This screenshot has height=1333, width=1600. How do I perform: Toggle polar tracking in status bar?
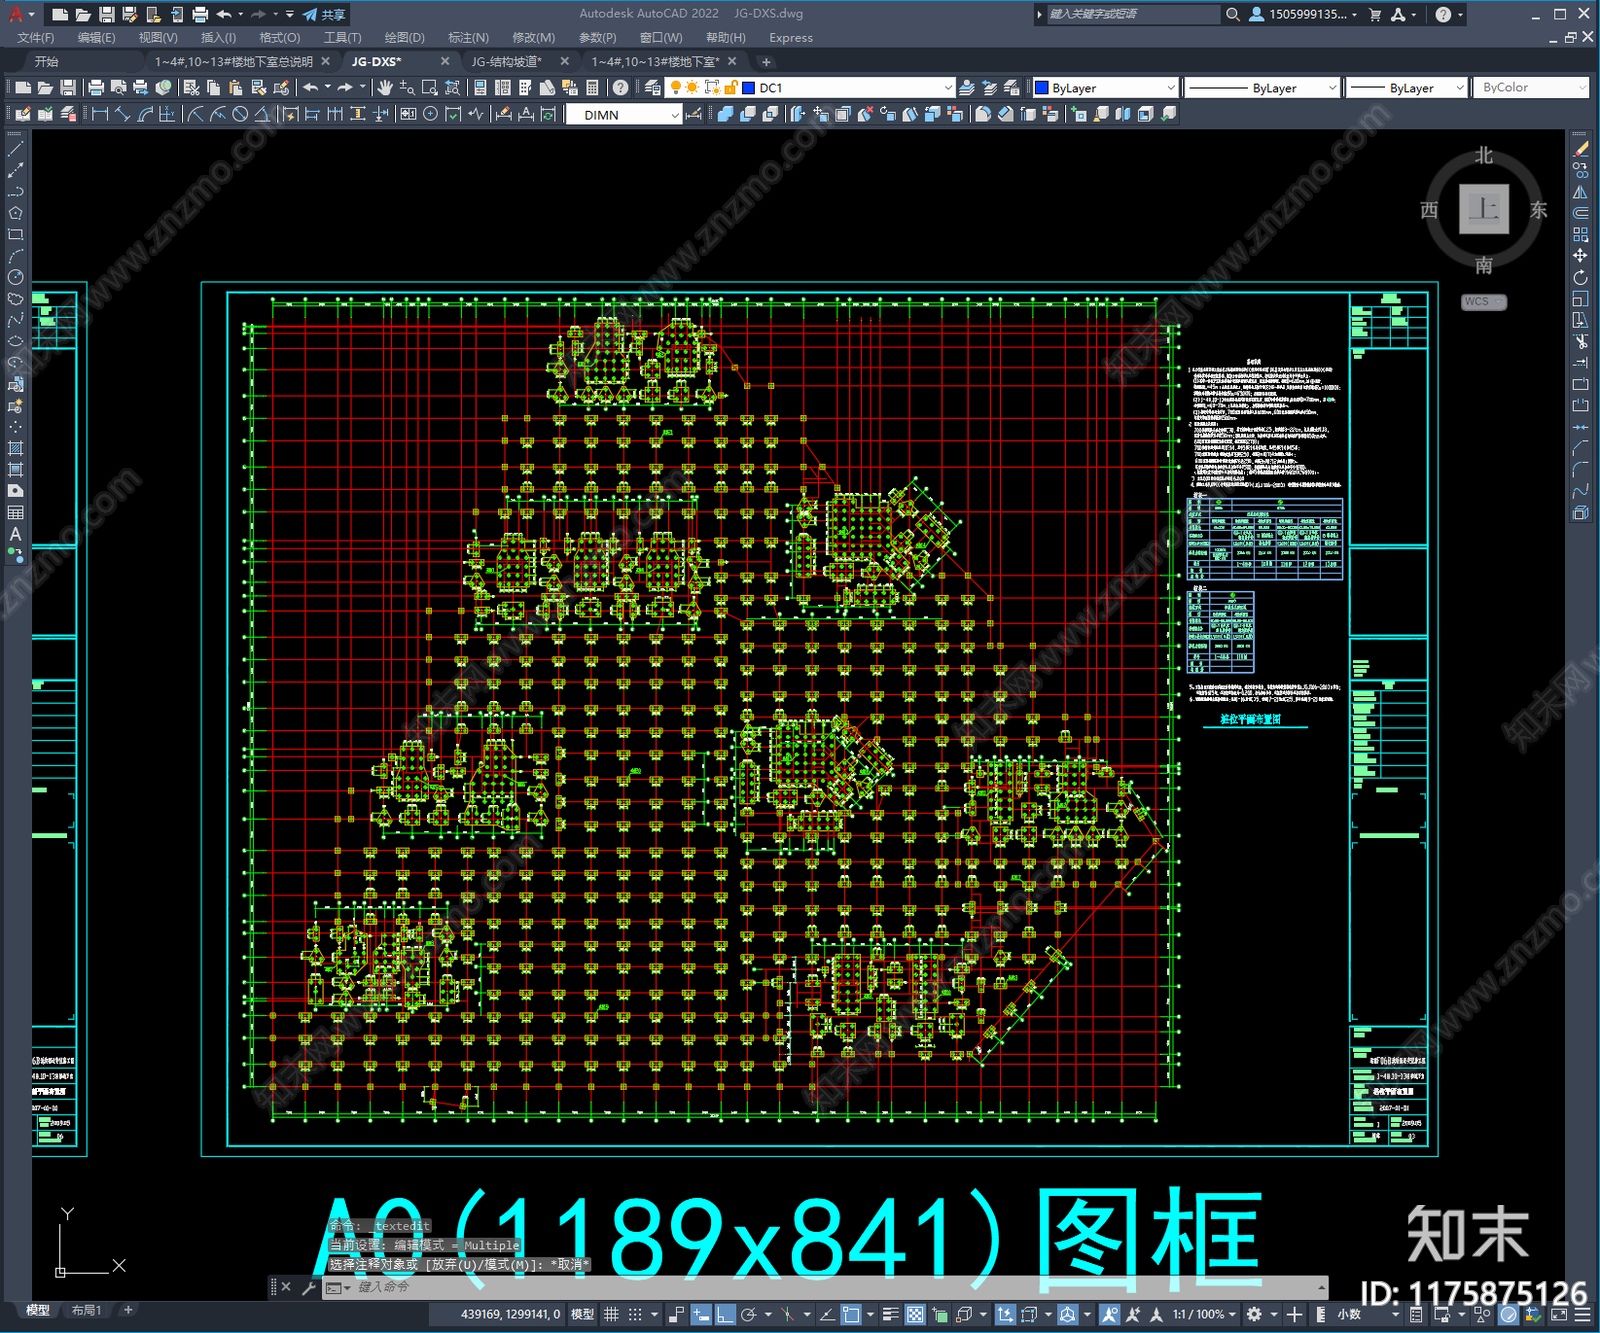coord(748,1314)
